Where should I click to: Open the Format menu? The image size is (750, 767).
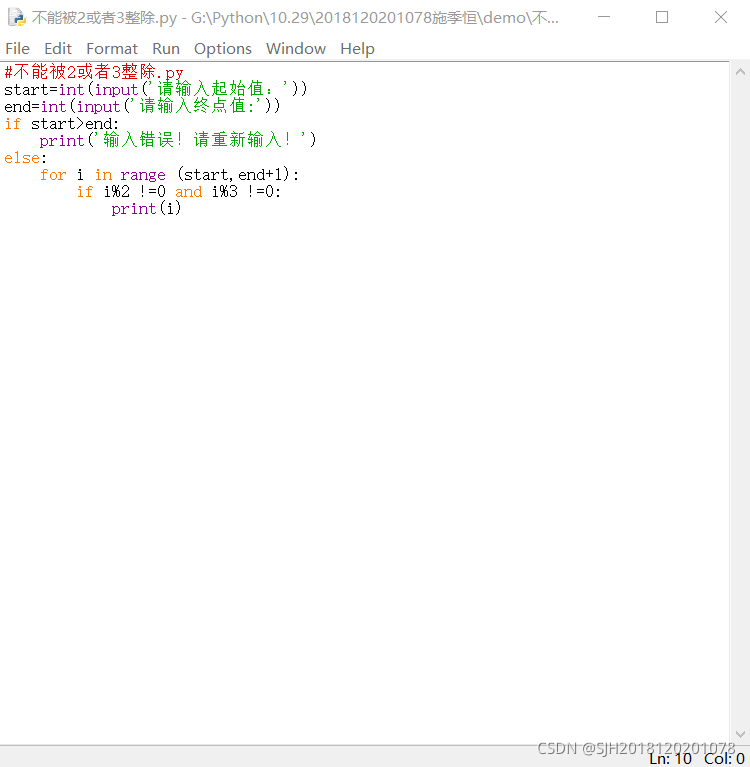tap(112, 48)
